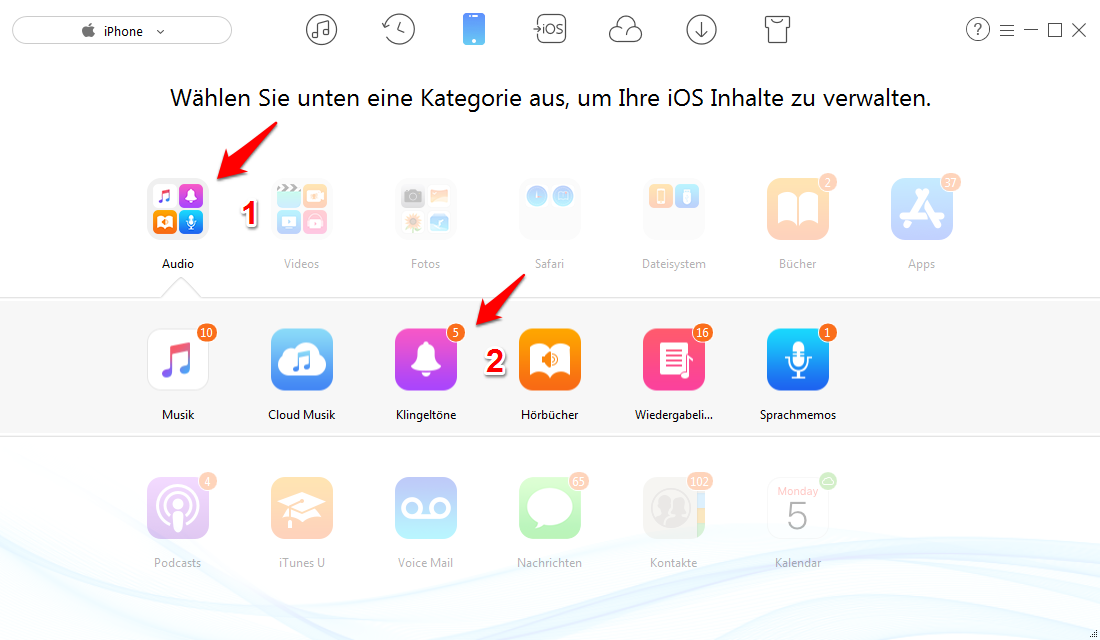Open the iTunes library music tab
1100x640 pixels.
[x=321, y=30]
